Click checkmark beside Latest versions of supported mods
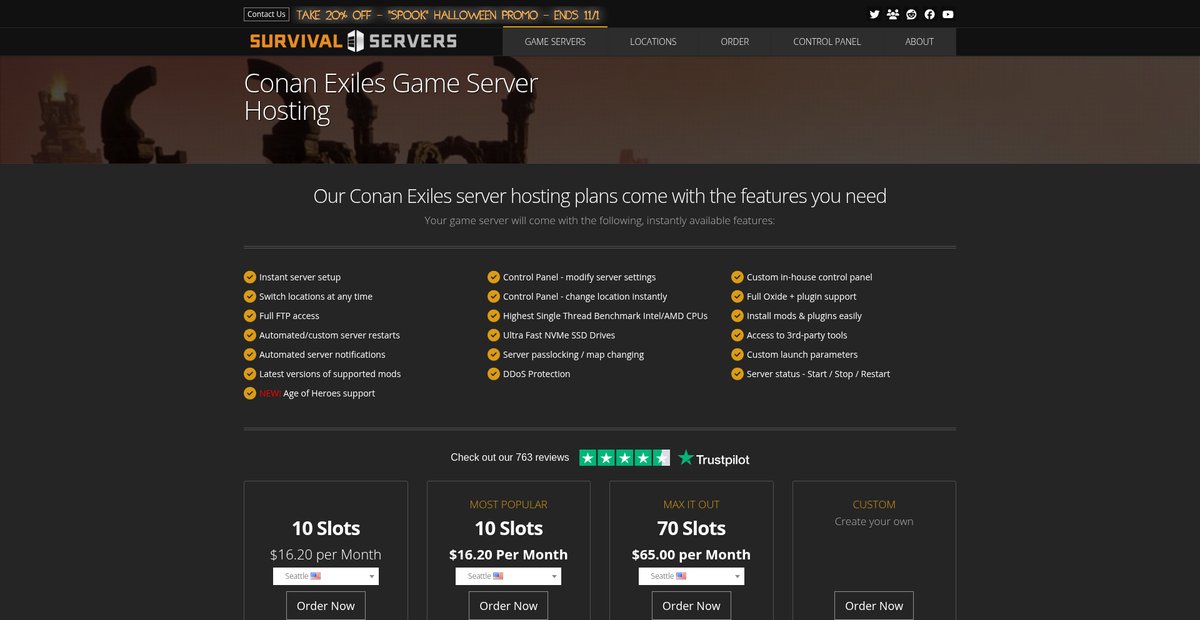 (250, 374)
